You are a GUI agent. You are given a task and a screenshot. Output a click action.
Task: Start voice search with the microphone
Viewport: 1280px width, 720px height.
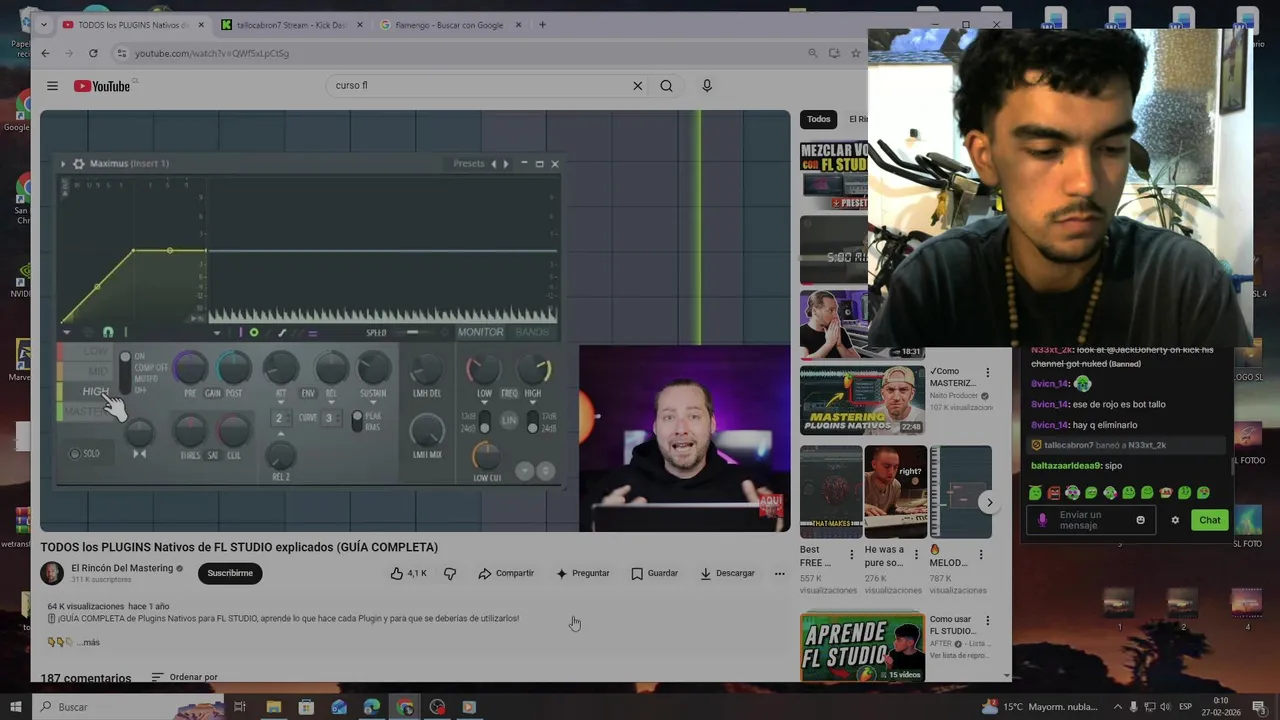click(x=707, y=86)
